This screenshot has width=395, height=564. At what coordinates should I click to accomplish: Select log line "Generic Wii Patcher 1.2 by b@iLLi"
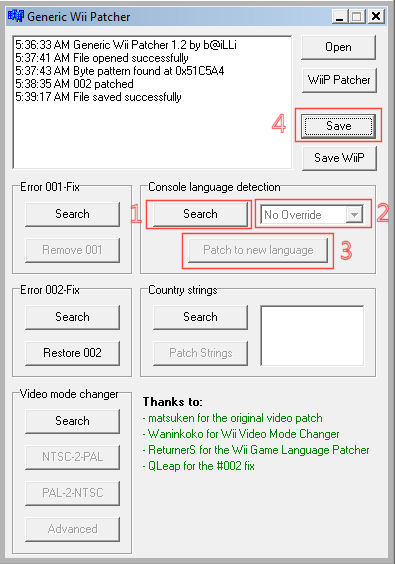click(126, 45)
